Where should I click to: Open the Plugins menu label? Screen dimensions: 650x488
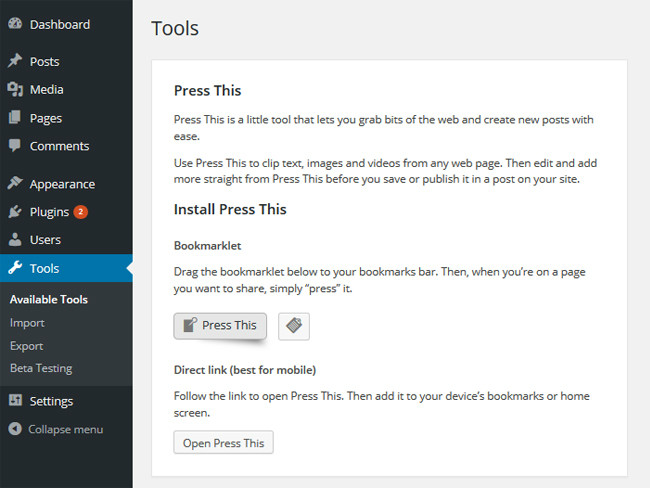click(49, 212)
